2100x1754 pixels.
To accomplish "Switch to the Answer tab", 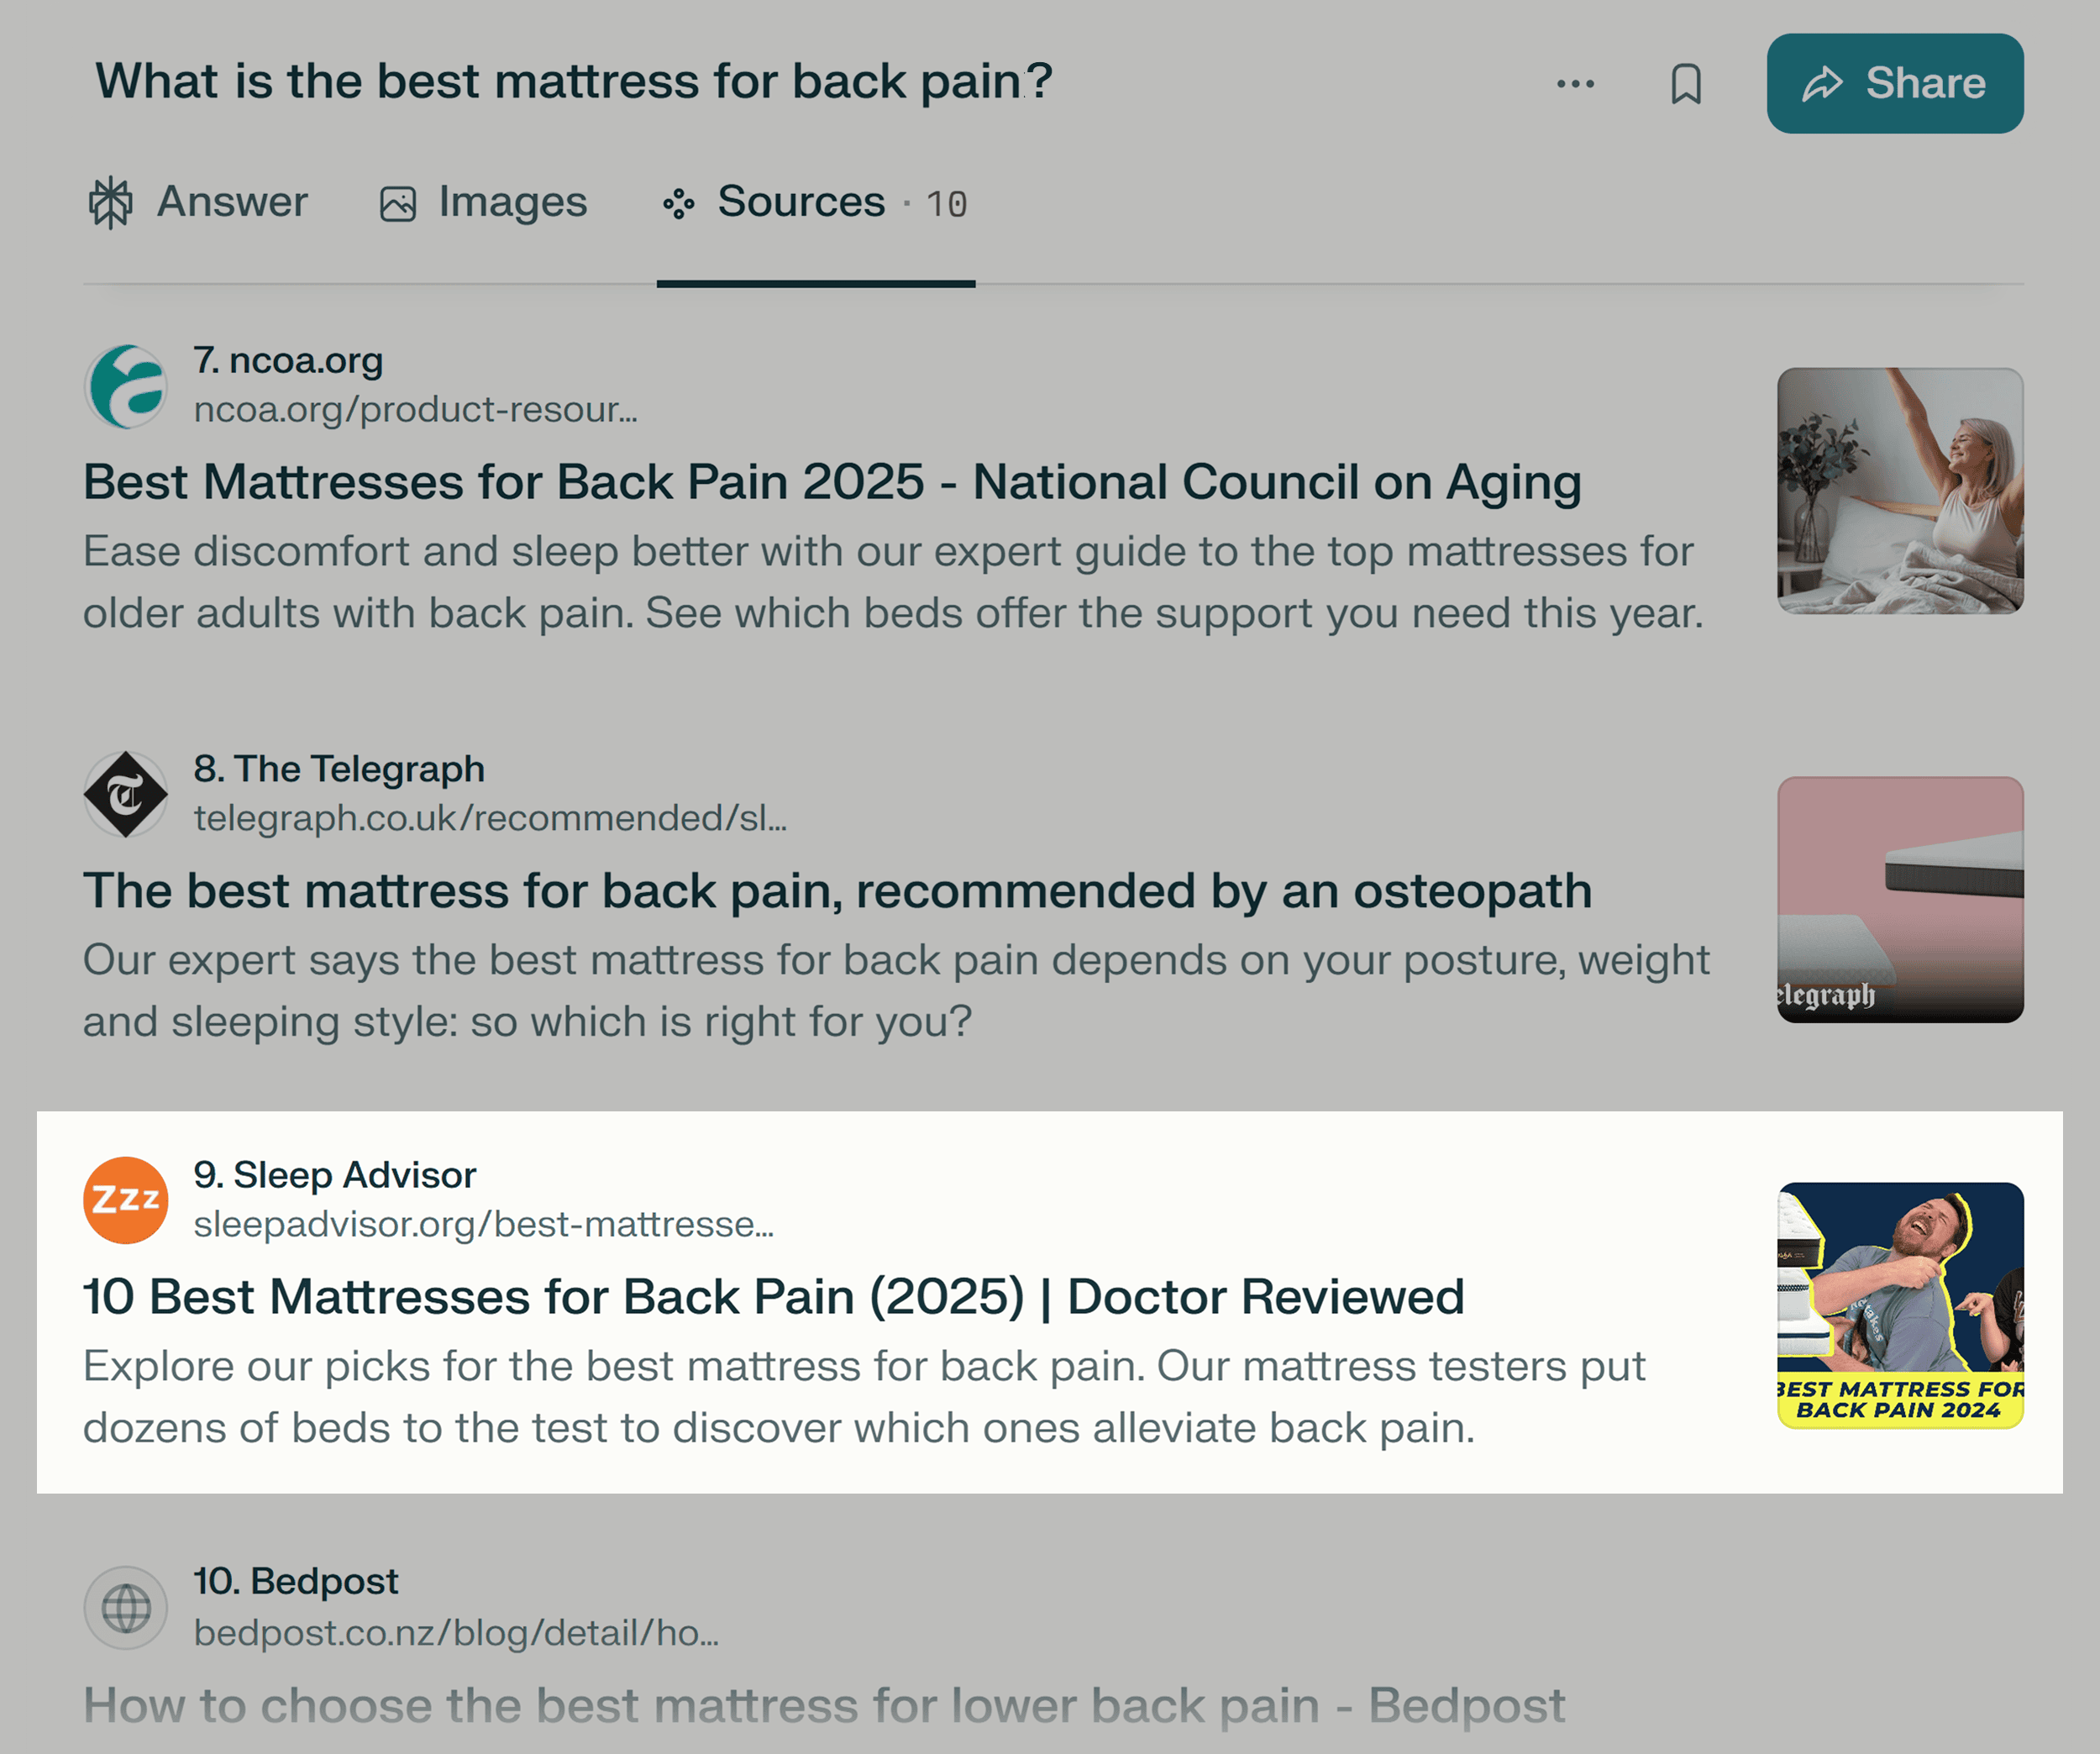I will [x=231, y=201].
